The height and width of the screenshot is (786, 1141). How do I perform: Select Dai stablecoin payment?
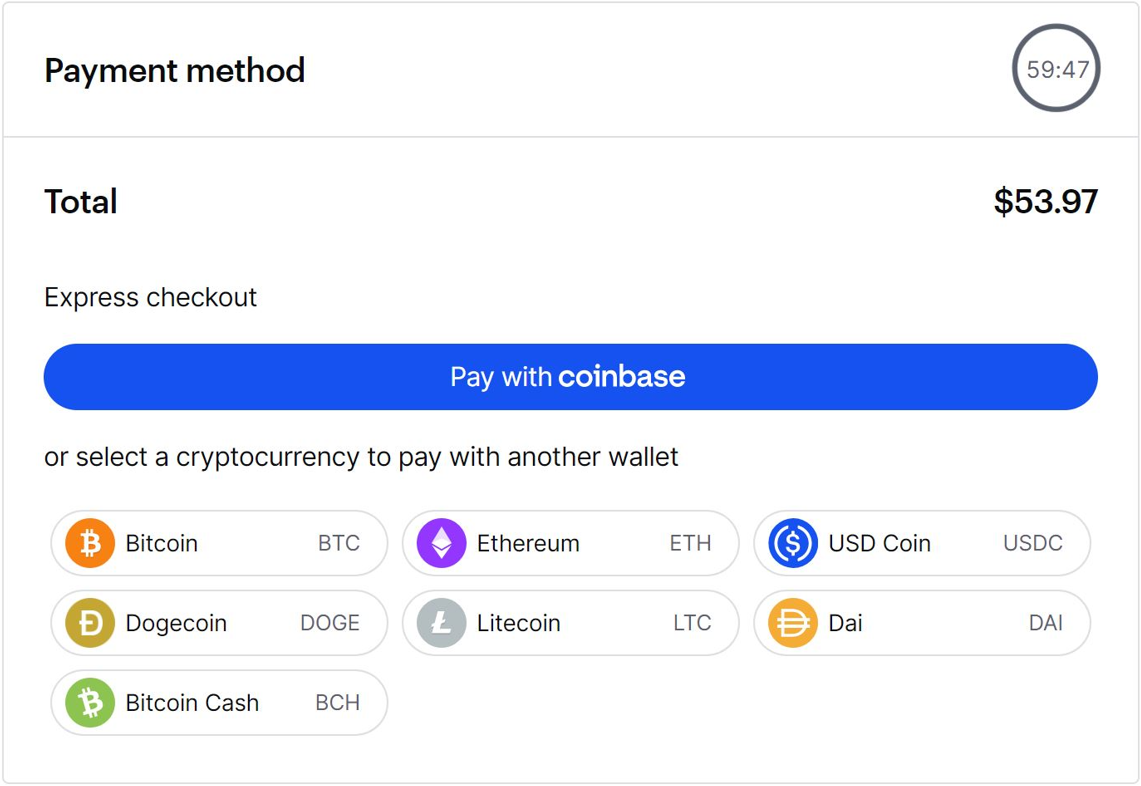click(x=922, y=623)
